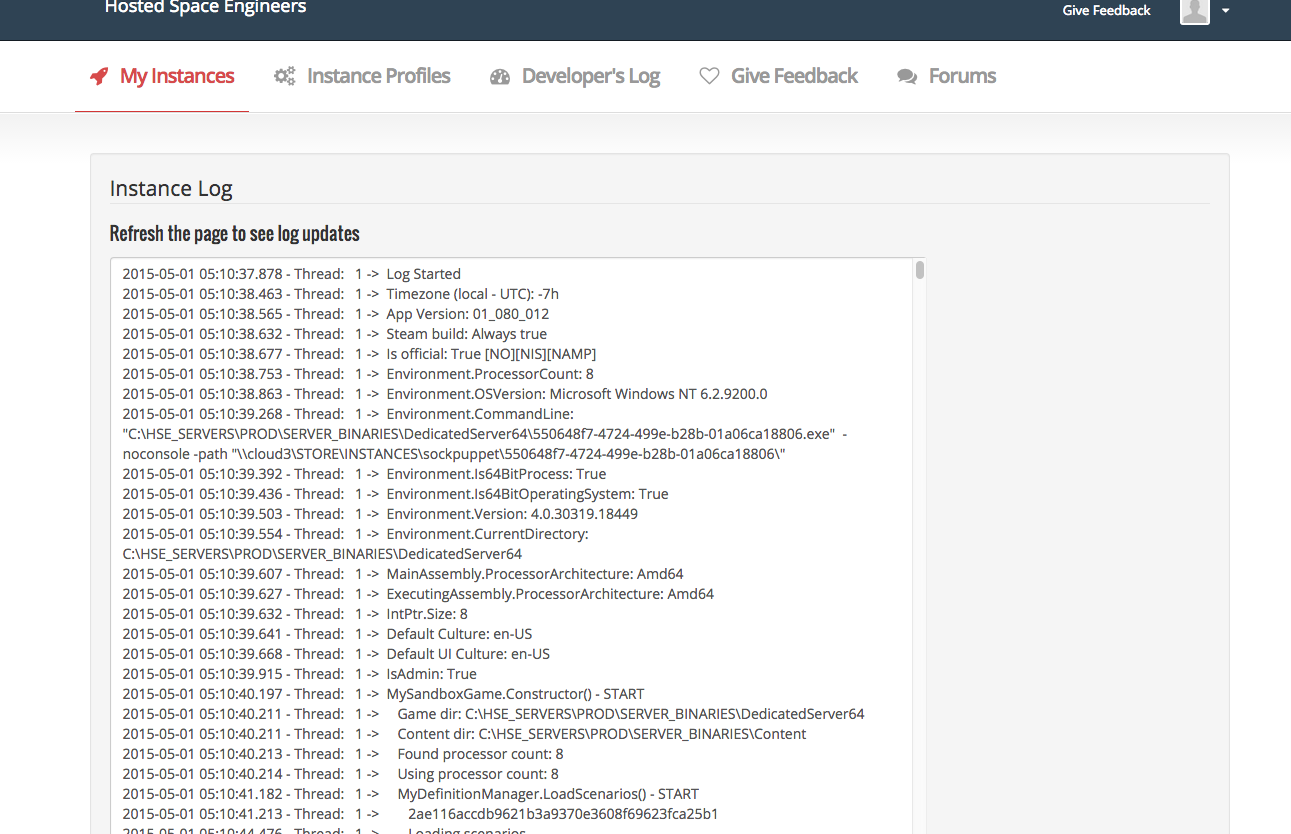Viewport: 1291px width, 834px height.
Task: Click the Hosted Space Engineers site title
Action: (205, 8)
